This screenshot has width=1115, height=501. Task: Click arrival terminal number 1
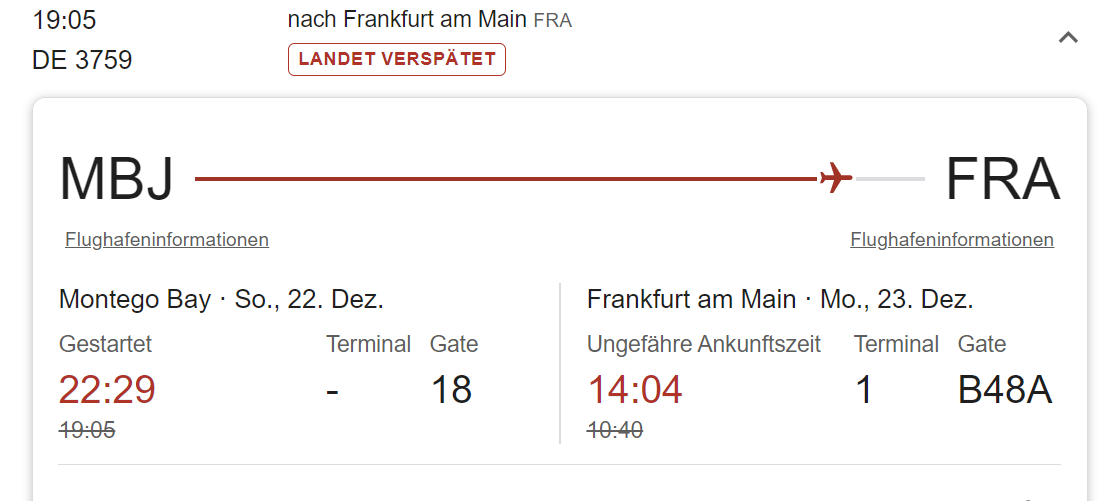pos(864,389)
